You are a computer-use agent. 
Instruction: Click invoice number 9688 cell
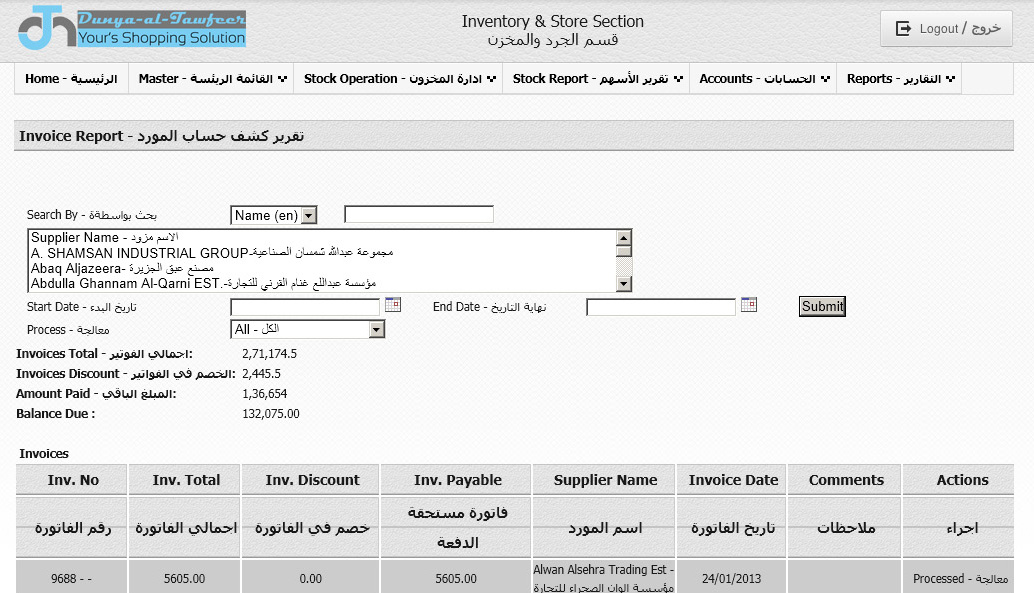click(71, 578)
